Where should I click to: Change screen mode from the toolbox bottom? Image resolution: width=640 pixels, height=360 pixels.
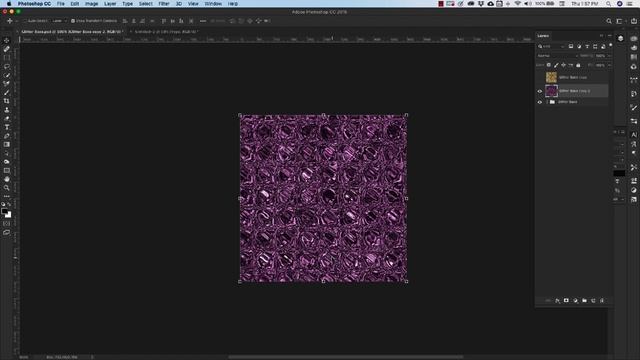pos(7,233)
